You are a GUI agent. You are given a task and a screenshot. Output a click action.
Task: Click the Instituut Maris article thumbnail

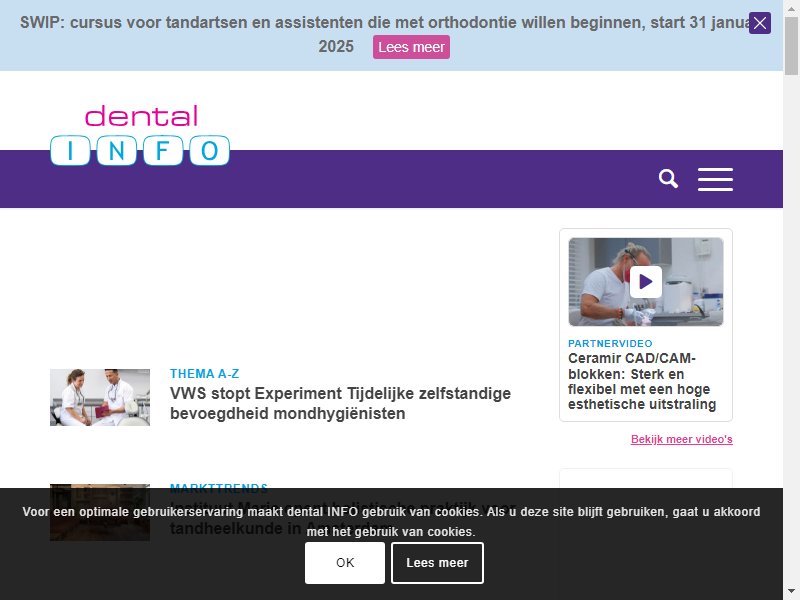pos(100,512)
